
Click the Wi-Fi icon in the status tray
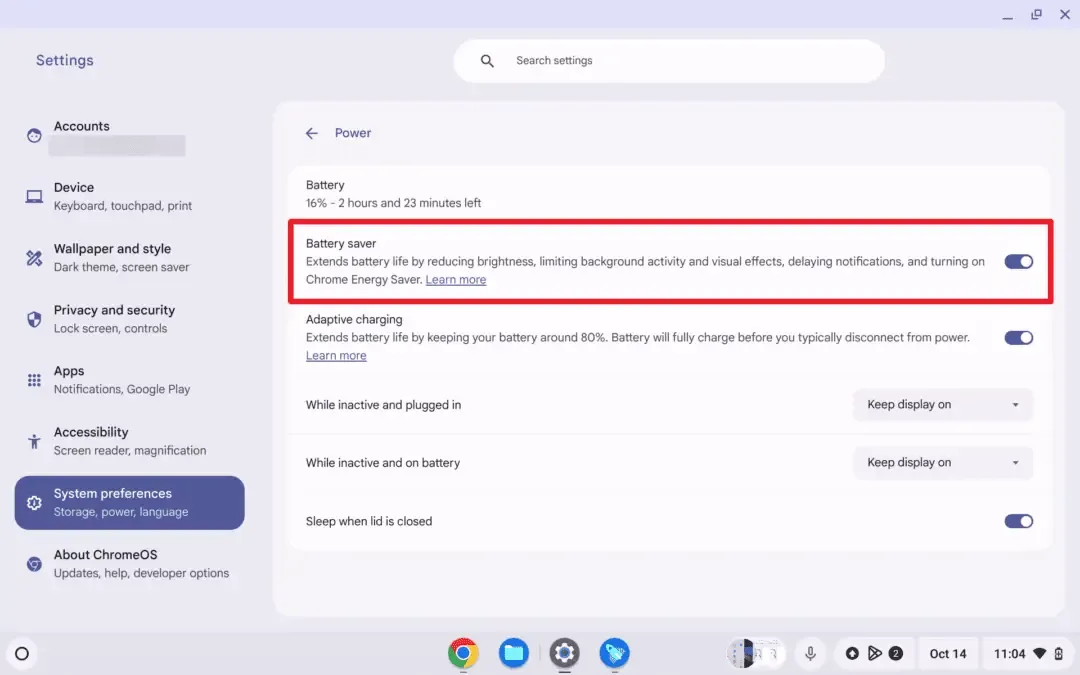1040,654
